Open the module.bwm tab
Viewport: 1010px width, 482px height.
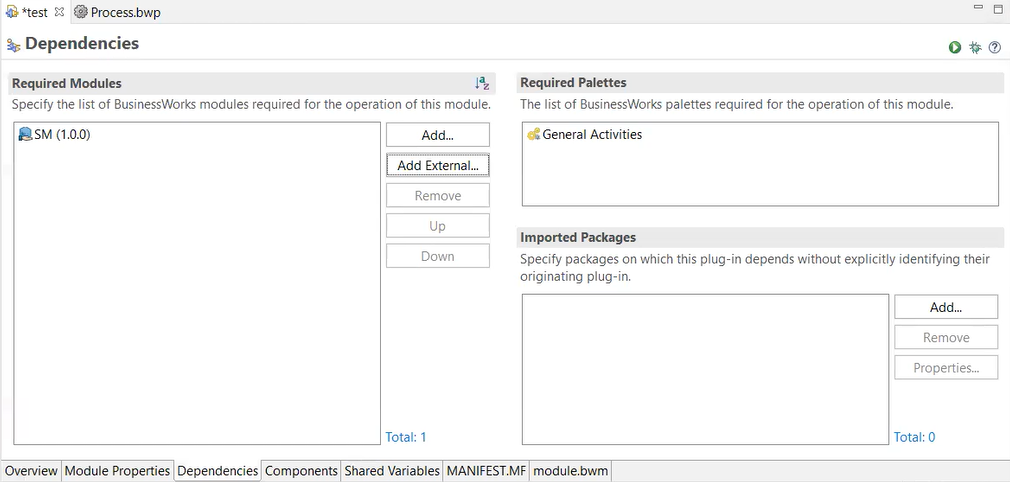[x=570, y=471]
